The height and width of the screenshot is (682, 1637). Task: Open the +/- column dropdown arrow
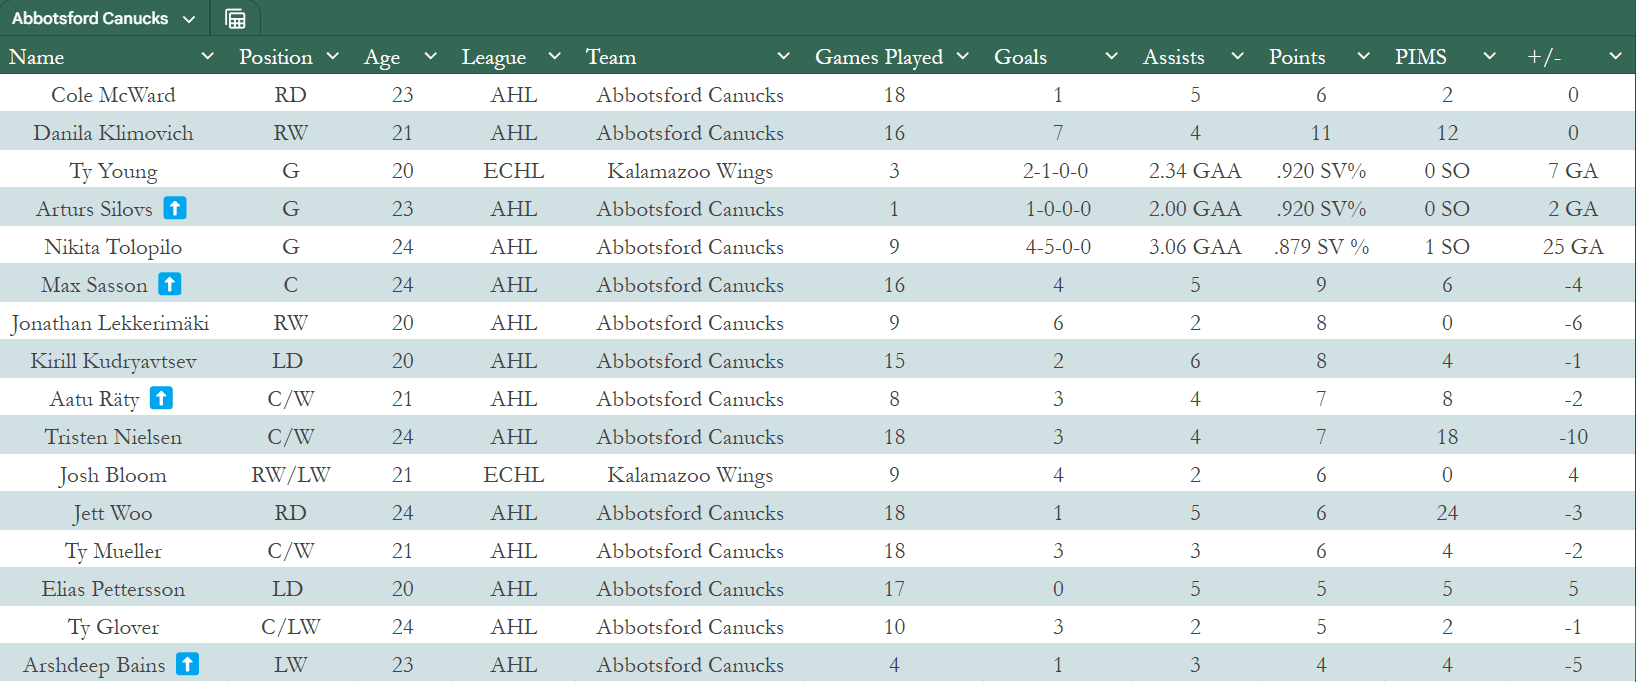point(1615,56)
